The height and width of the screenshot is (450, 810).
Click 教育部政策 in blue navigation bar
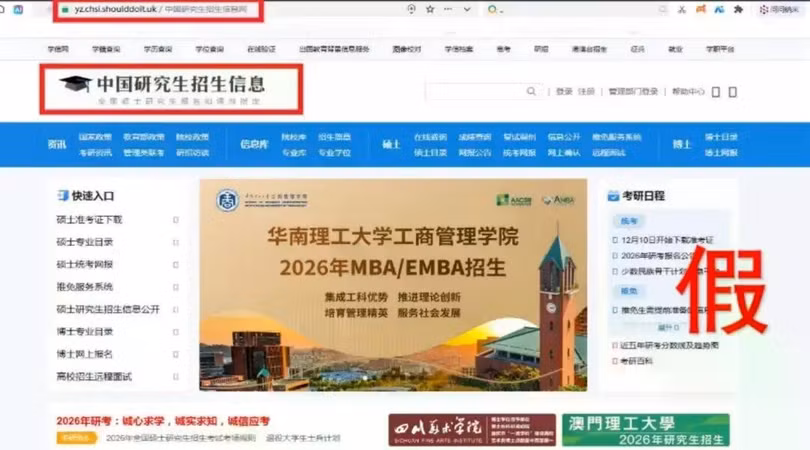(x=144, y=137)
